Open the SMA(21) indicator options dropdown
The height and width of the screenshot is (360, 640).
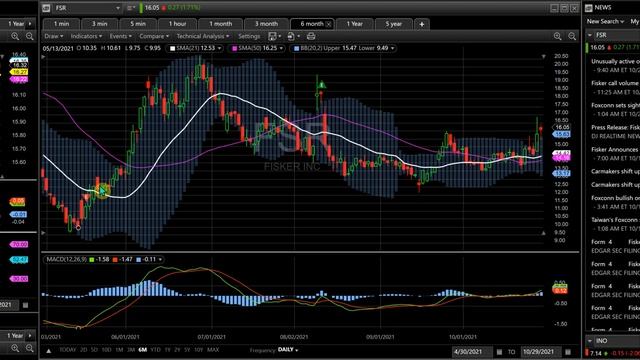pos(220,48)
